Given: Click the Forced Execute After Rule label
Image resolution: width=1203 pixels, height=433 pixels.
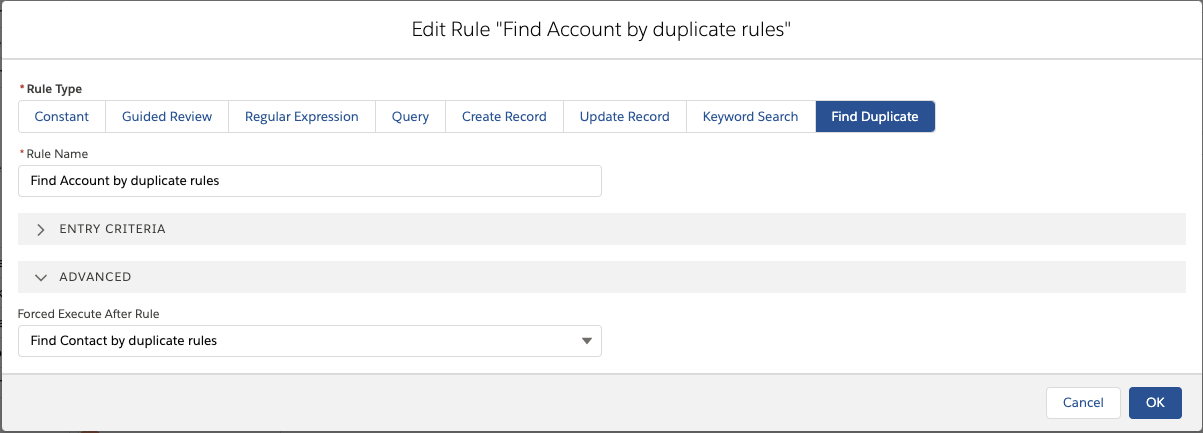Looking at the screenshot, I should point(88,314).
